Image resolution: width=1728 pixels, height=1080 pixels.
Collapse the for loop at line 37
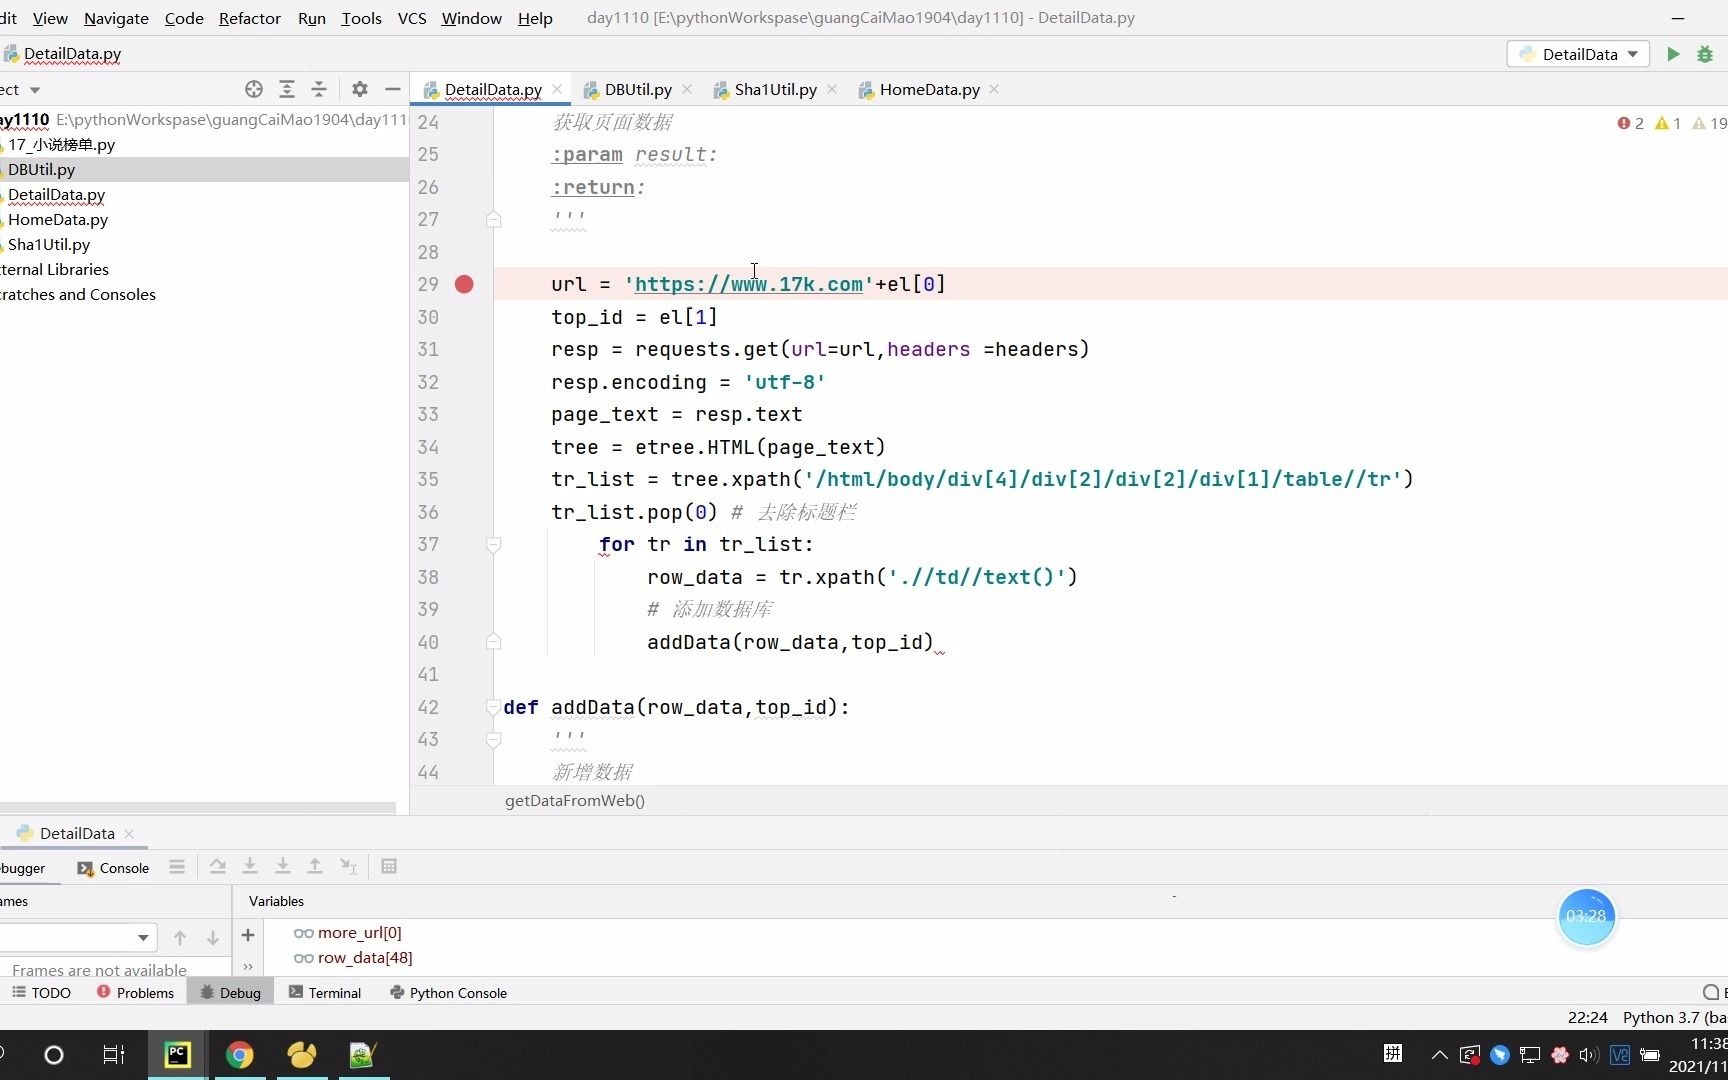point(493,544)
